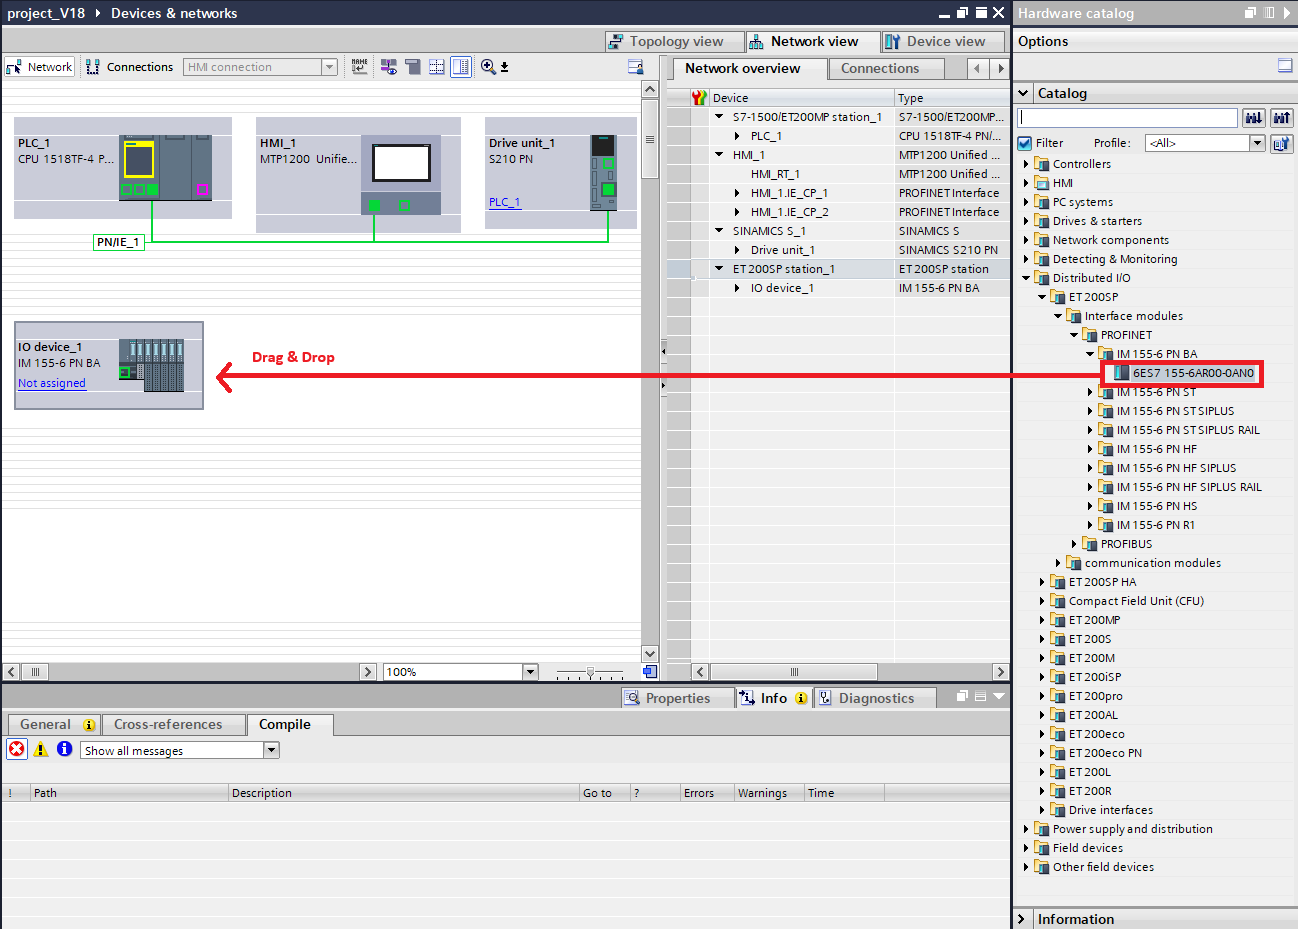Toggle the split editor view icon
This screenshot has width=1298, height=929.
(461, 67)
